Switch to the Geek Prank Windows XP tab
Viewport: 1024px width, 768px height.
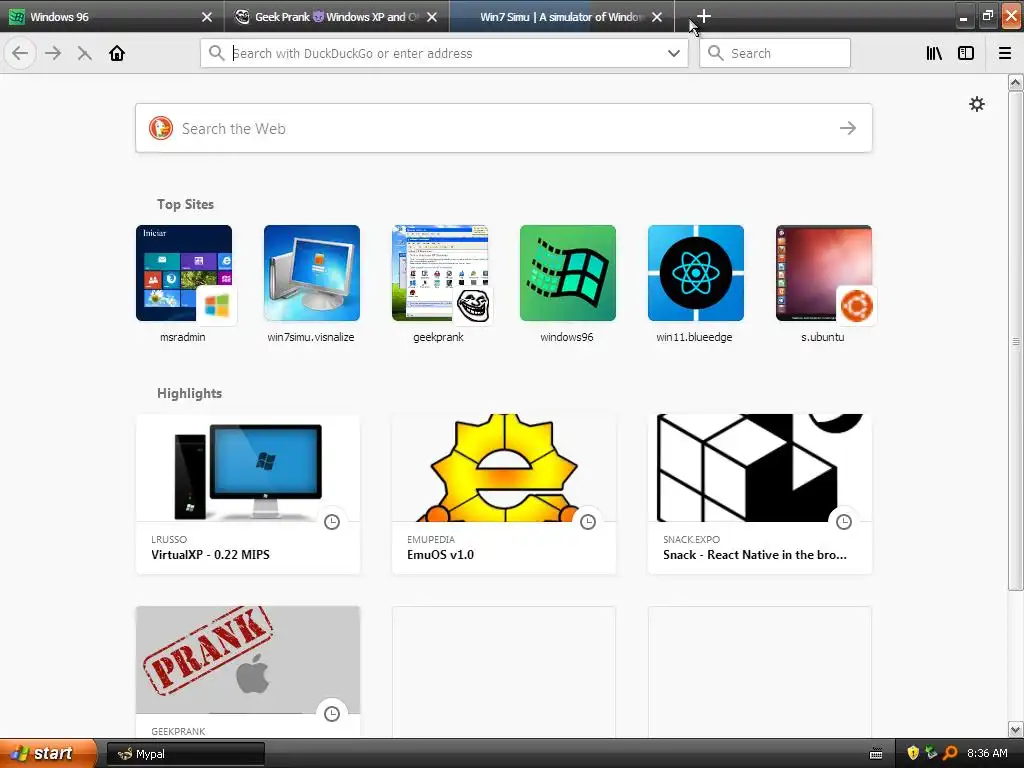[x=337, y=17]
